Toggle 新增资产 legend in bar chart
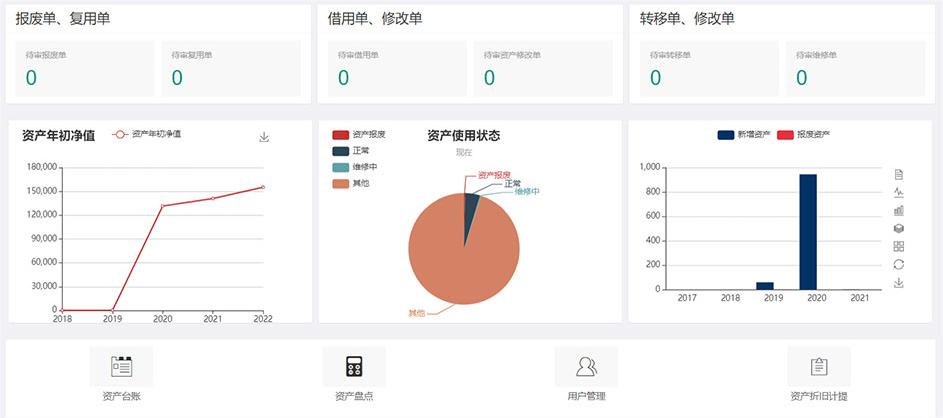The image size is (943, 418). 744,134
